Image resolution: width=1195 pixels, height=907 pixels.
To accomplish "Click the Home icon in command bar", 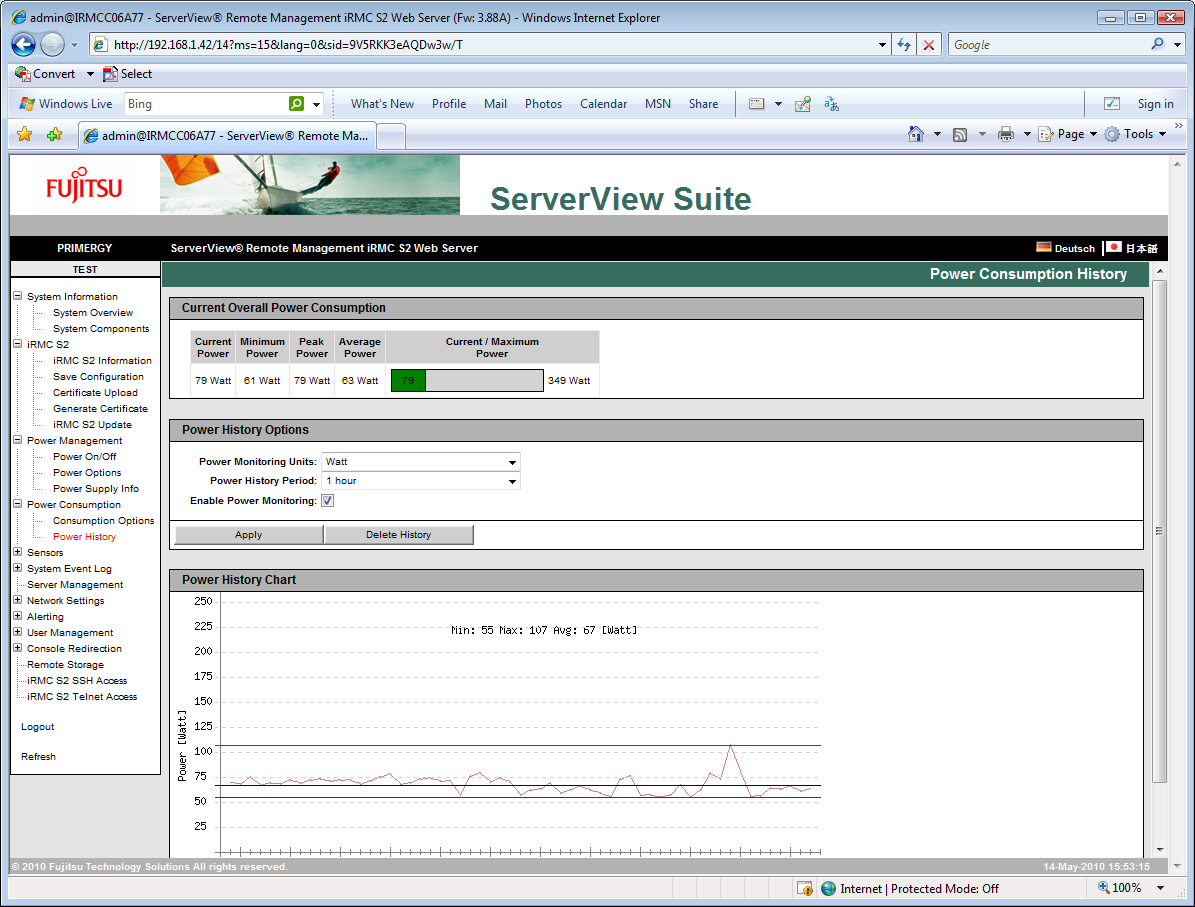I will point(915,134).
